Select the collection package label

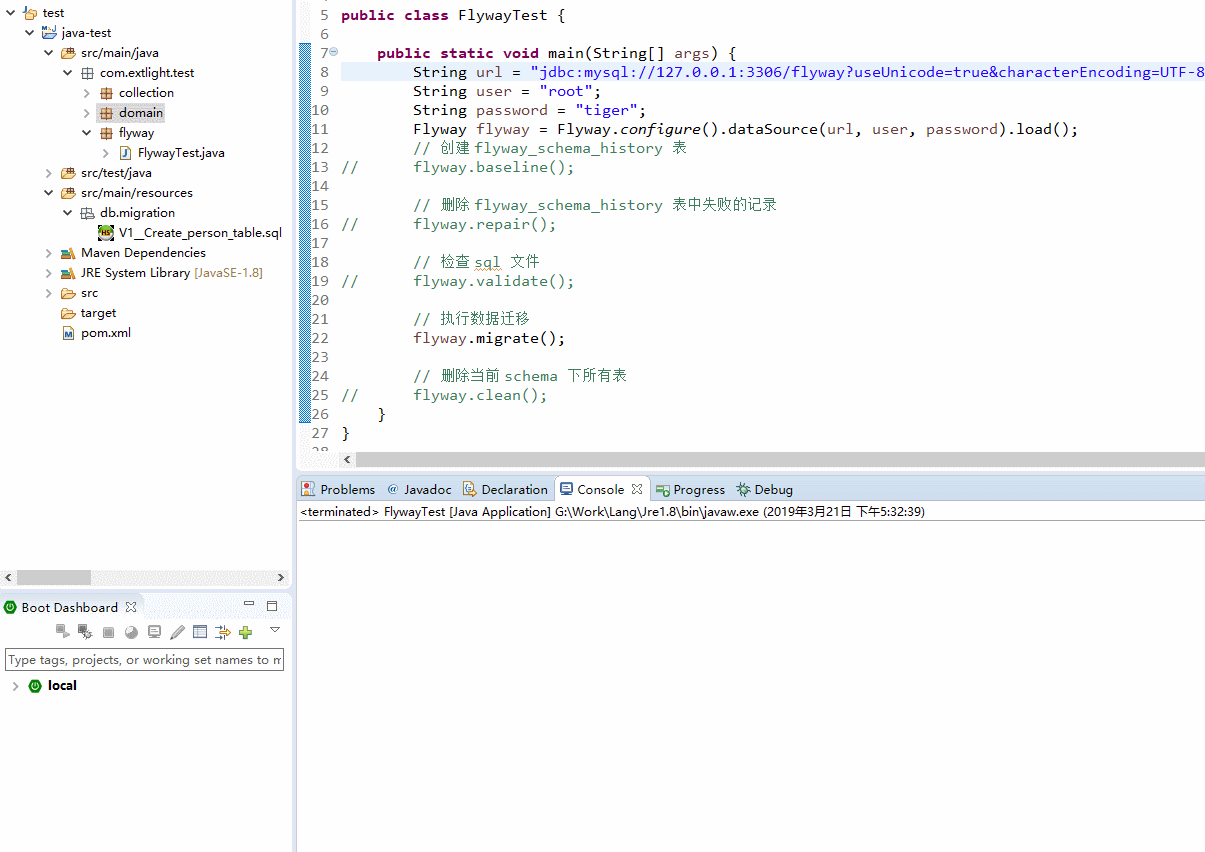[146, 93]
